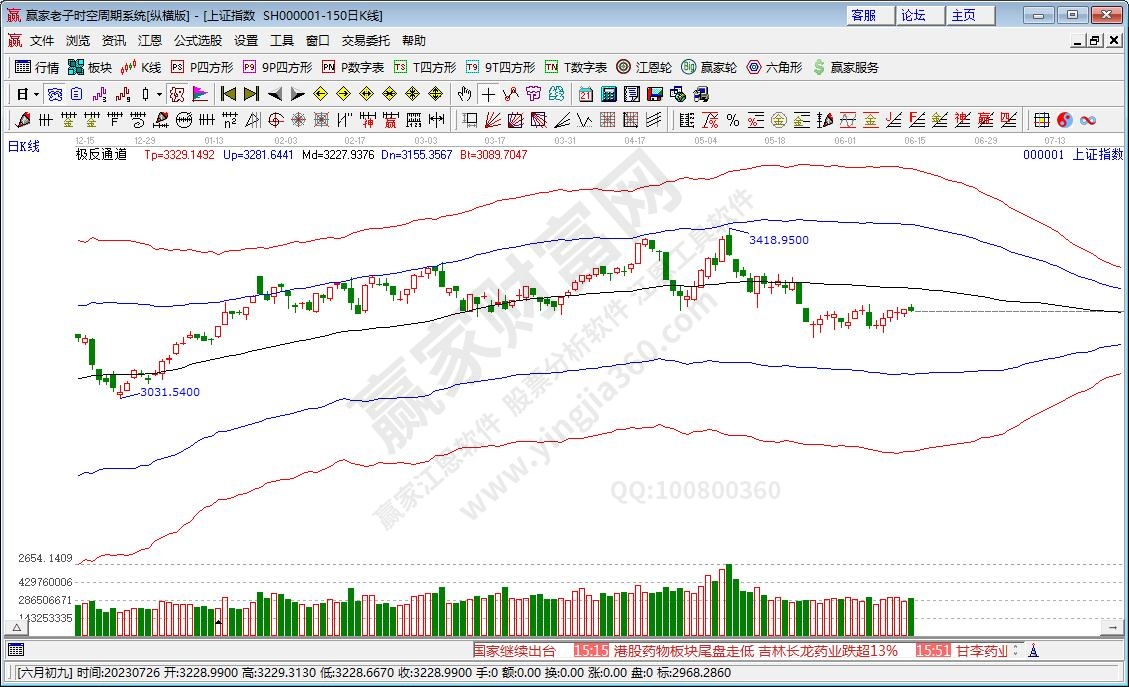Image resolution: width=1129 pixels, height=687 pixels.
Task: Open the 公式选股 menu
Action: tap(198, 41)
